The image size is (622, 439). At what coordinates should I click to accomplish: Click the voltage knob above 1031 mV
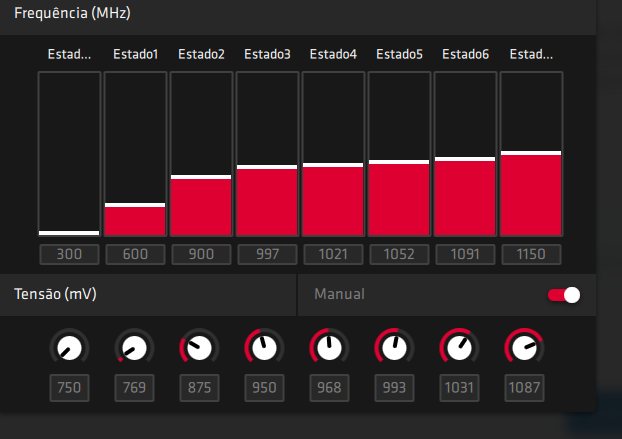point(459,348)
